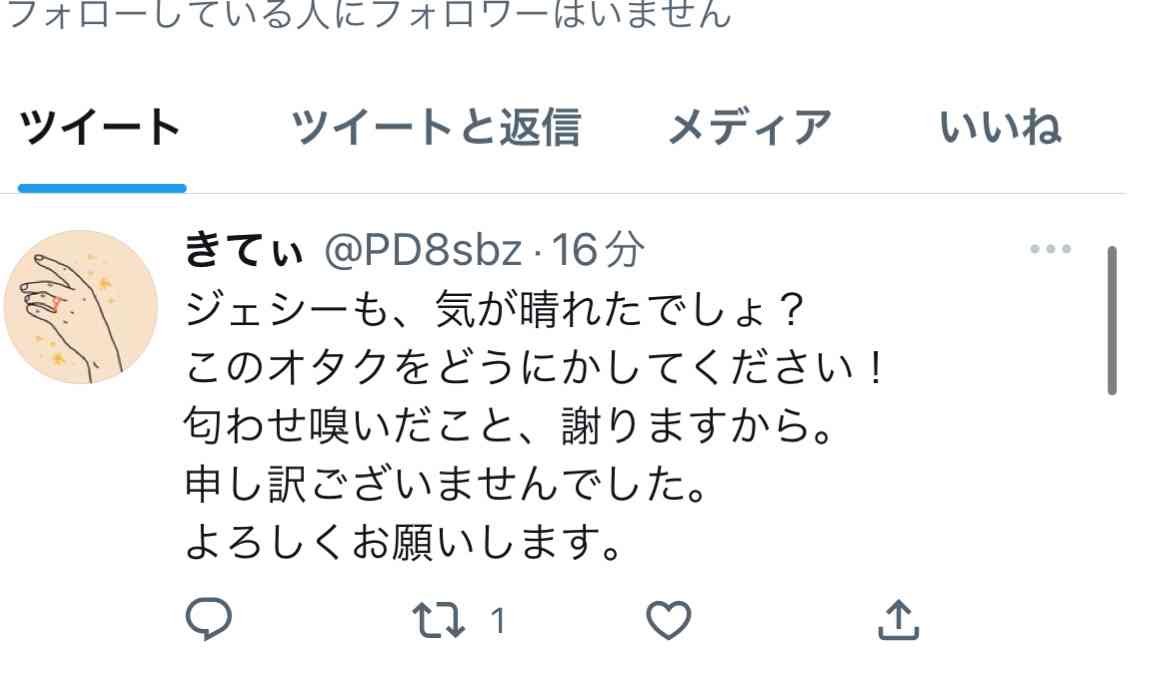Click the tweet line starting ジェシーも

point(495,309)
